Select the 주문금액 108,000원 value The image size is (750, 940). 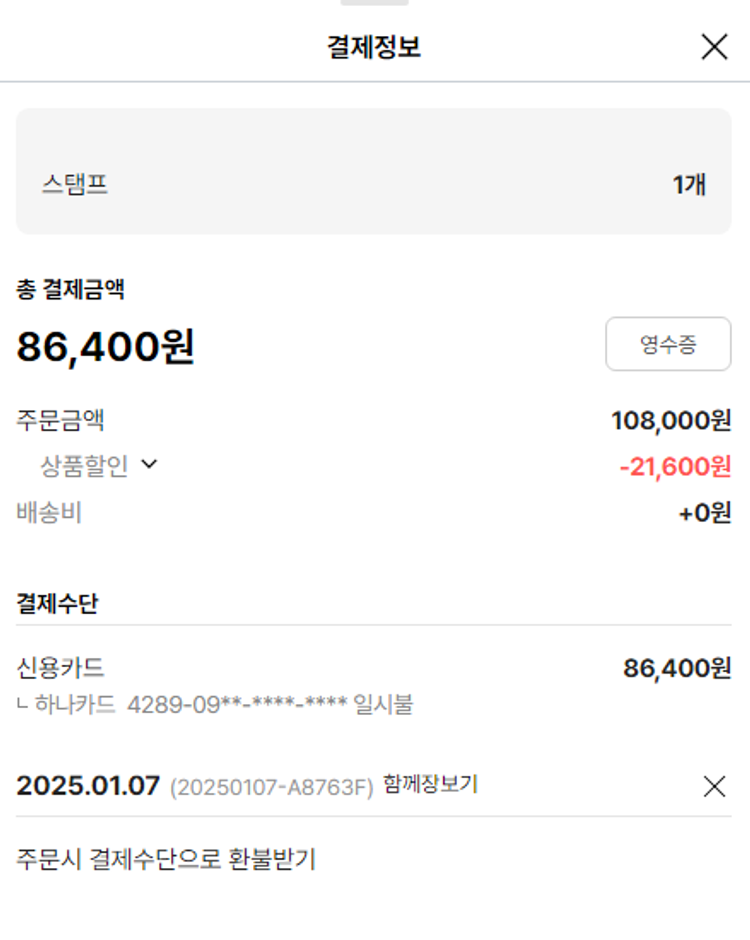[671, 421]
